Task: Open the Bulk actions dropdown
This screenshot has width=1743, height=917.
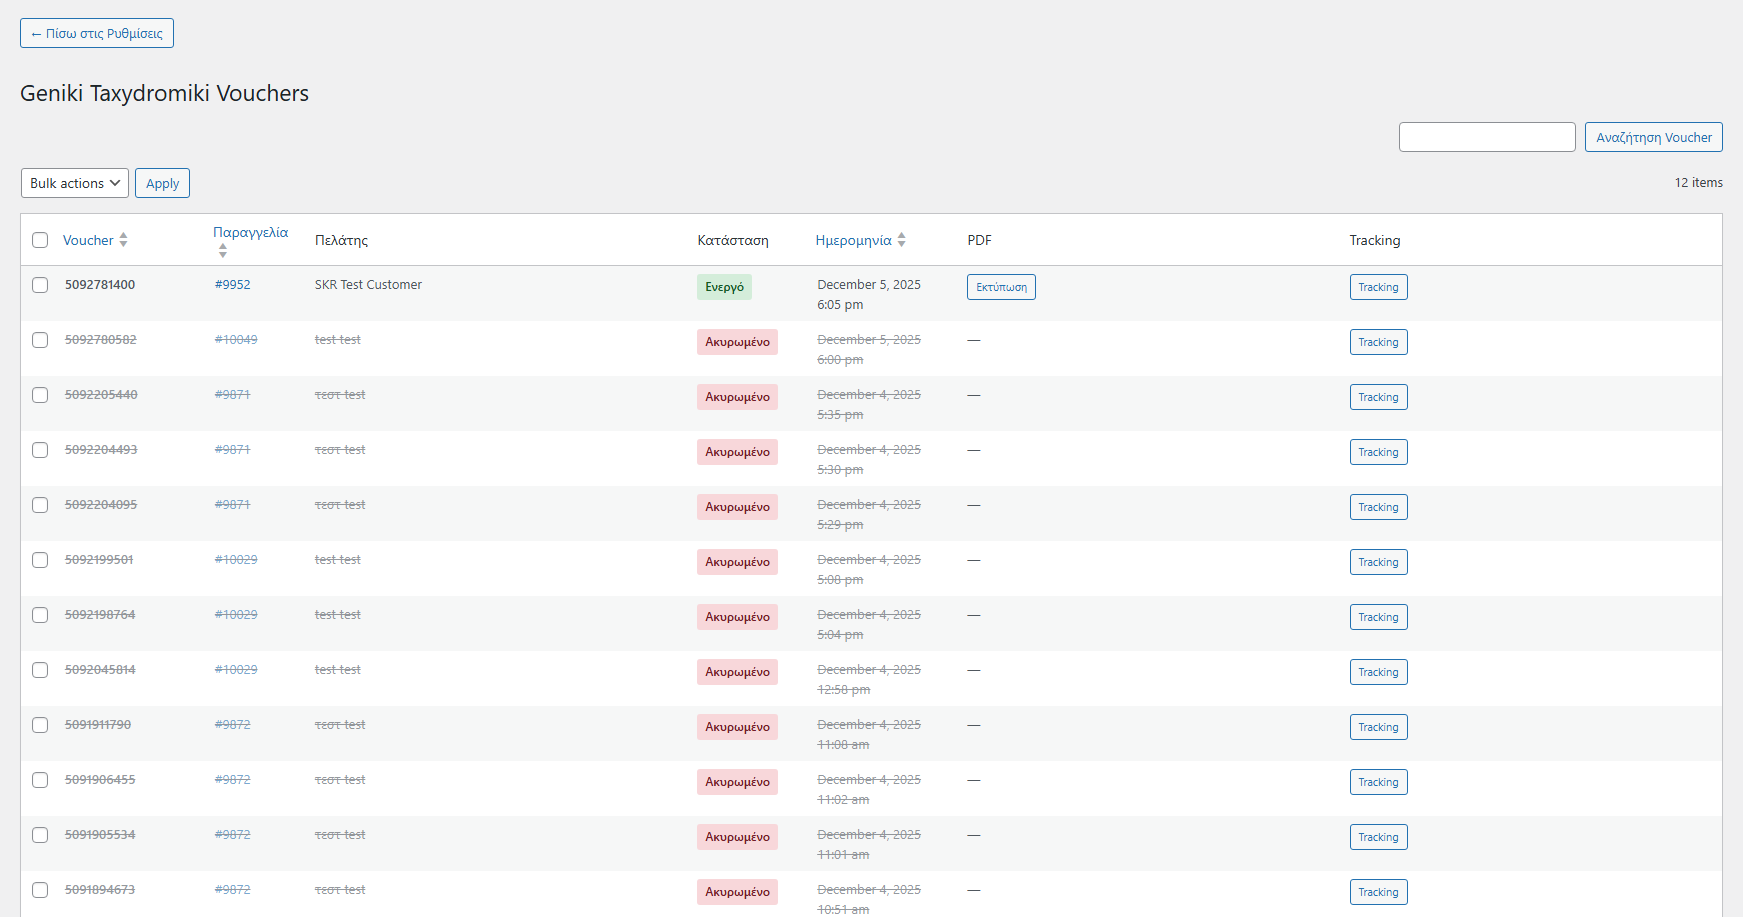Action: 75,183
